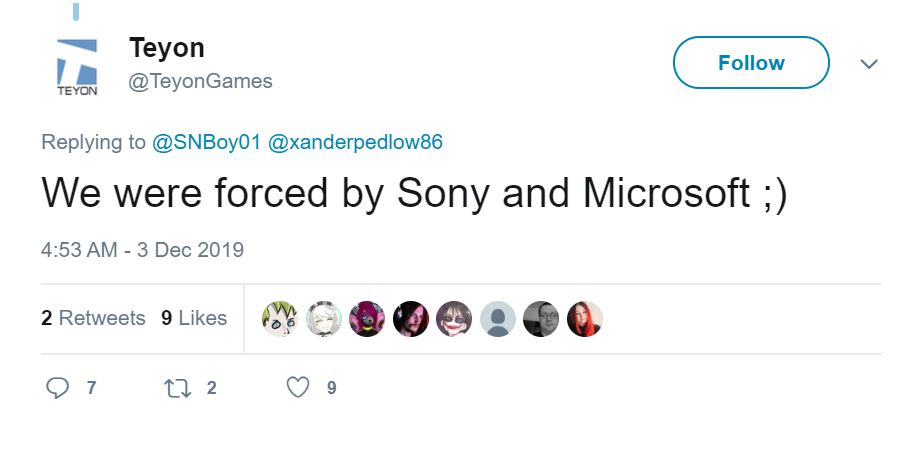Open the @SNBoy01 mention link
This screenshot has width=918, height=455.
(206, 142)
